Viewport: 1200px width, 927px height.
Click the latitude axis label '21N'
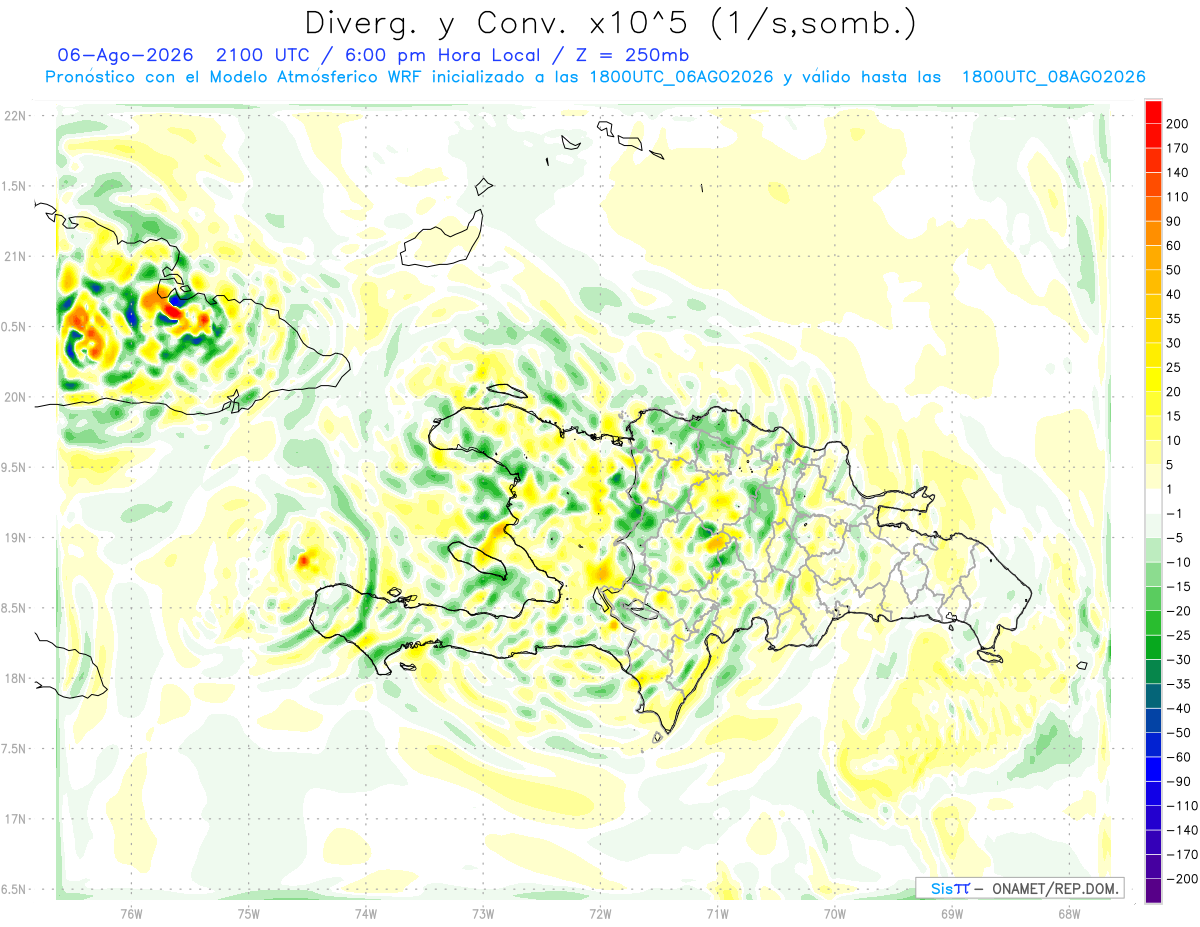(14, 257)
